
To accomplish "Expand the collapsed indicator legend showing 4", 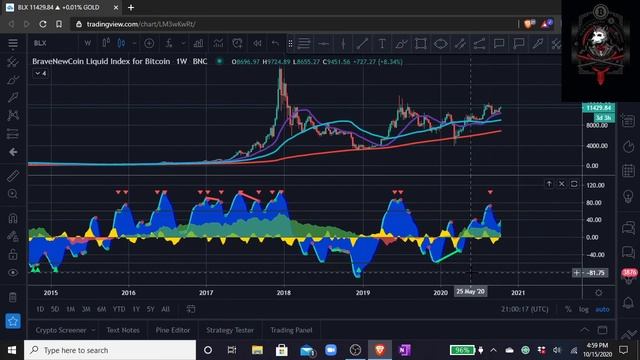I will pyautogui.click(x=40, y=73).
